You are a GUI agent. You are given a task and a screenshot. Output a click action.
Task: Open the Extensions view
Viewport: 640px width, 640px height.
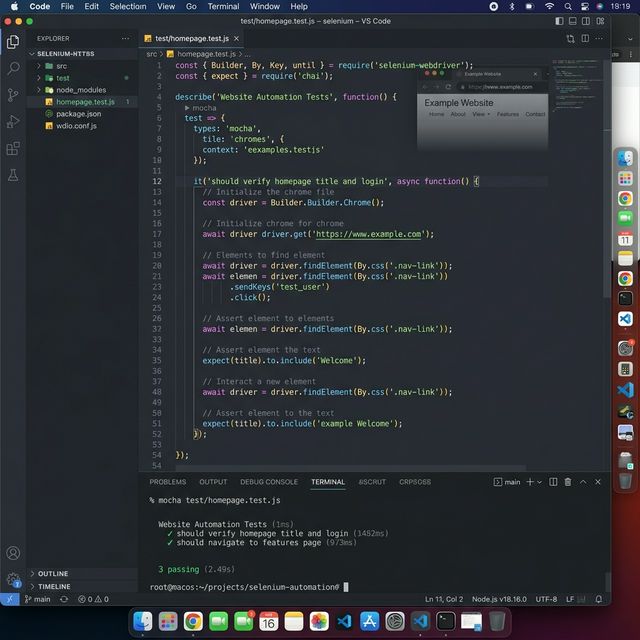click(13, 148)
